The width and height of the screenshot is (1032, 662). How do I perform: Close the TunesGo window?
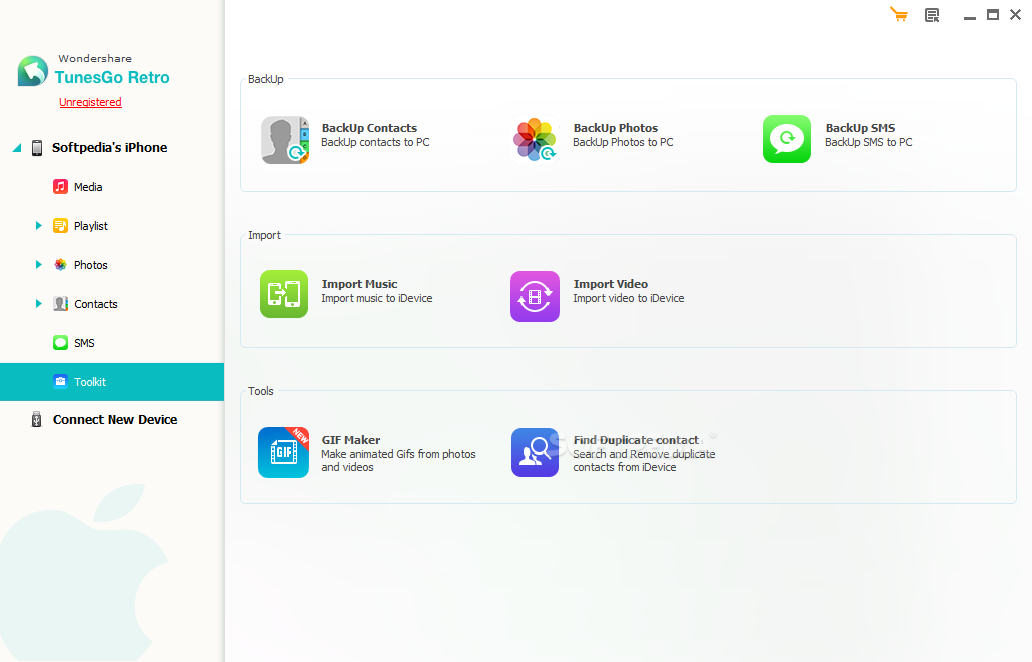pos(1016,14)
